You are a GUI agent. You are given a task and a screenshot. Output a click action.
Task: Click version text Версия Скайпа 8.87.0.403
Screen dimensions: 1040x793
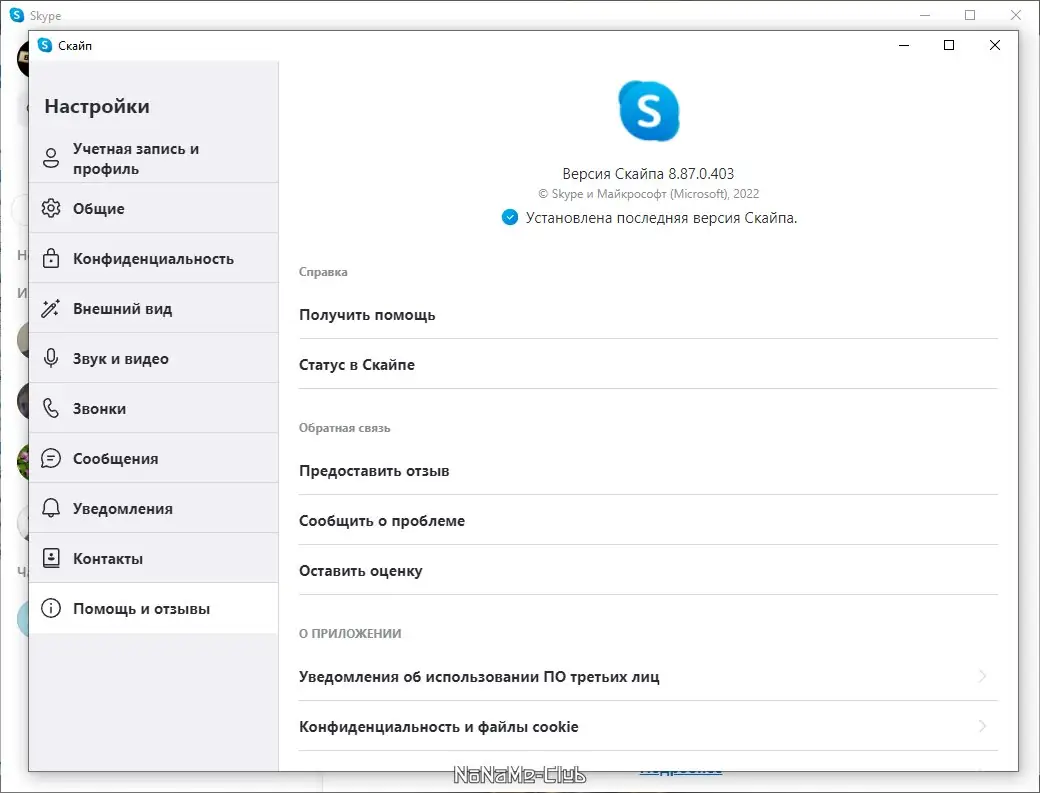[648, 174]
